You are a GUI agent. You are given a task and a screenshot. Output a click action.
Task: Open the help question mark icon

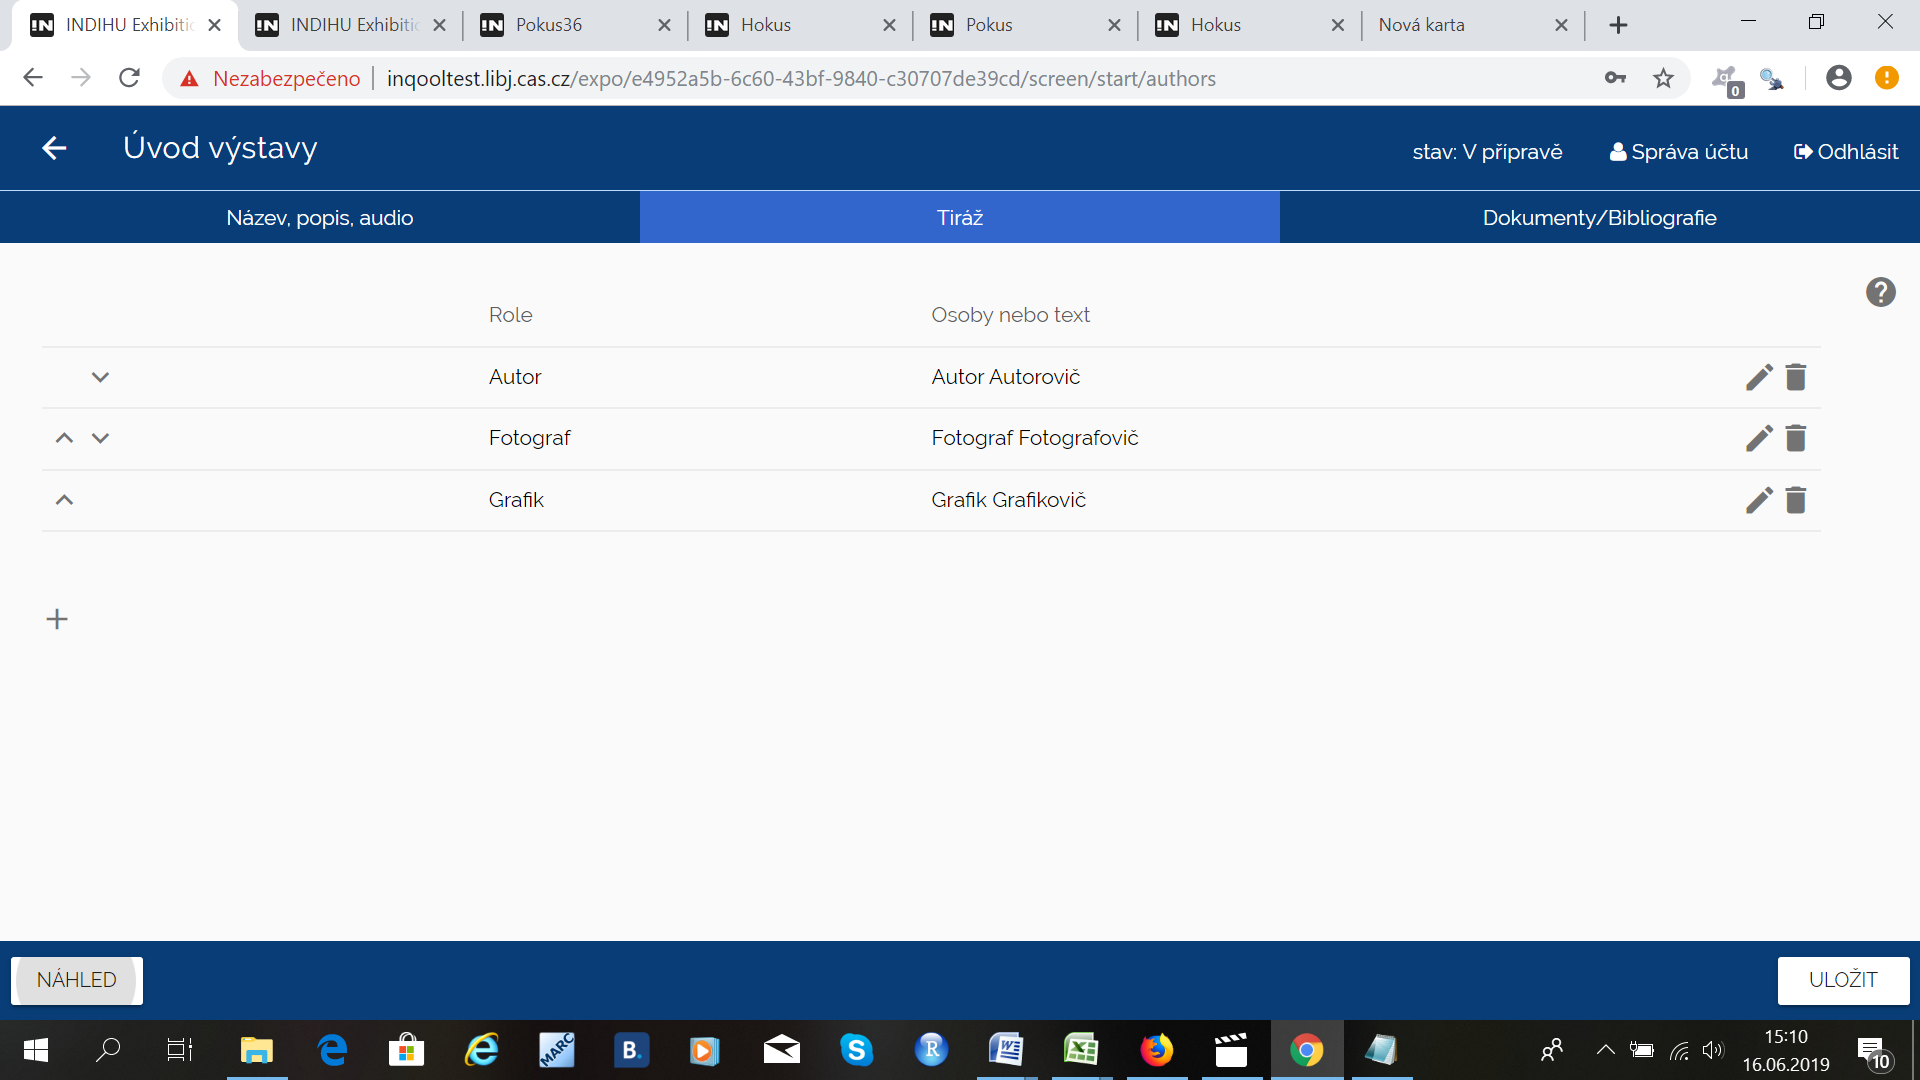pos(1880,292)
